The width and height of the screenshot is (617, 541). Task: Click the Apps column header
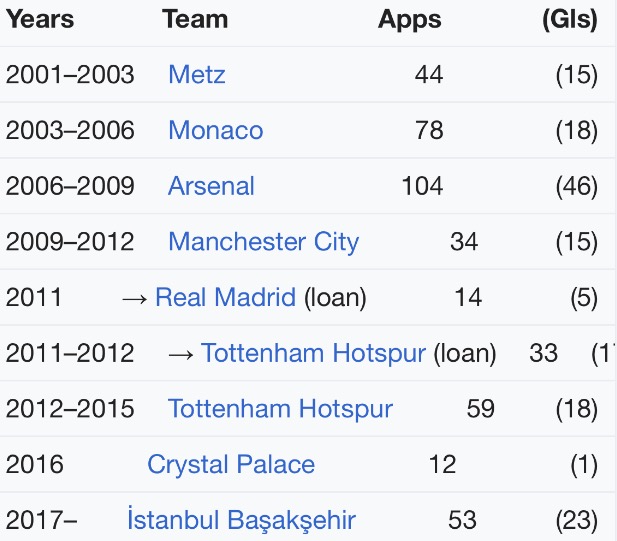pyautogui.click(x=410, y=20)
